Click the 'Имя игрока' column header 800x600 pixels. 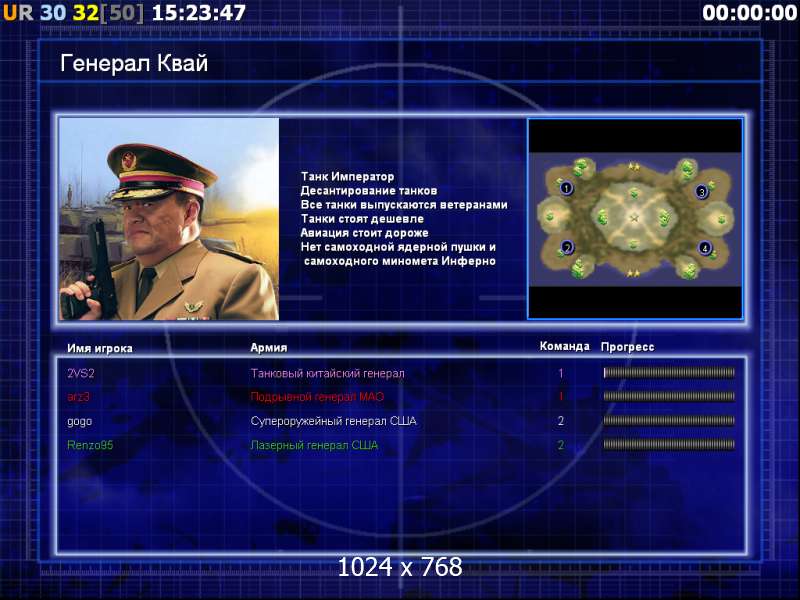point(100,348)
